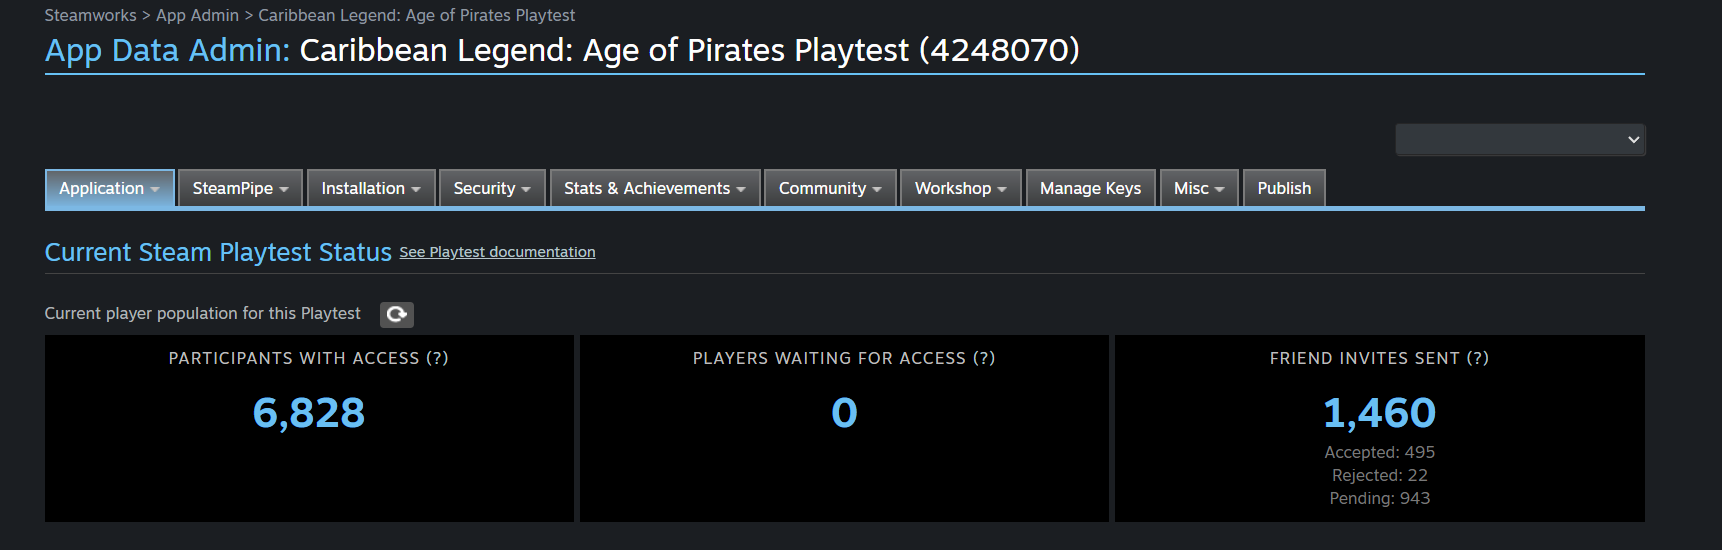Click the 6,828 participants count

coord(309,413)
